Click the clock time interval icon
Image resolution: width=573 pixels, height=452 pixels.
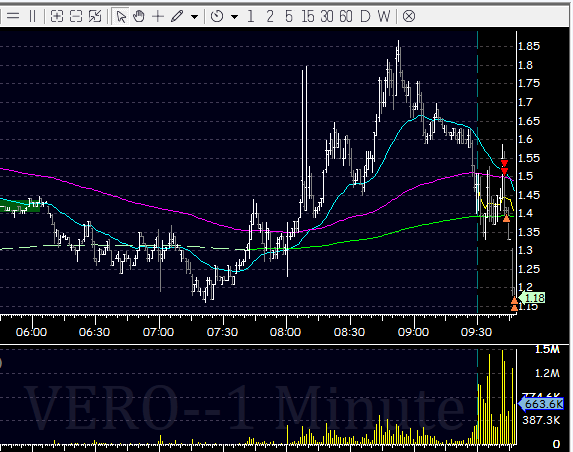tap(217, 16)
